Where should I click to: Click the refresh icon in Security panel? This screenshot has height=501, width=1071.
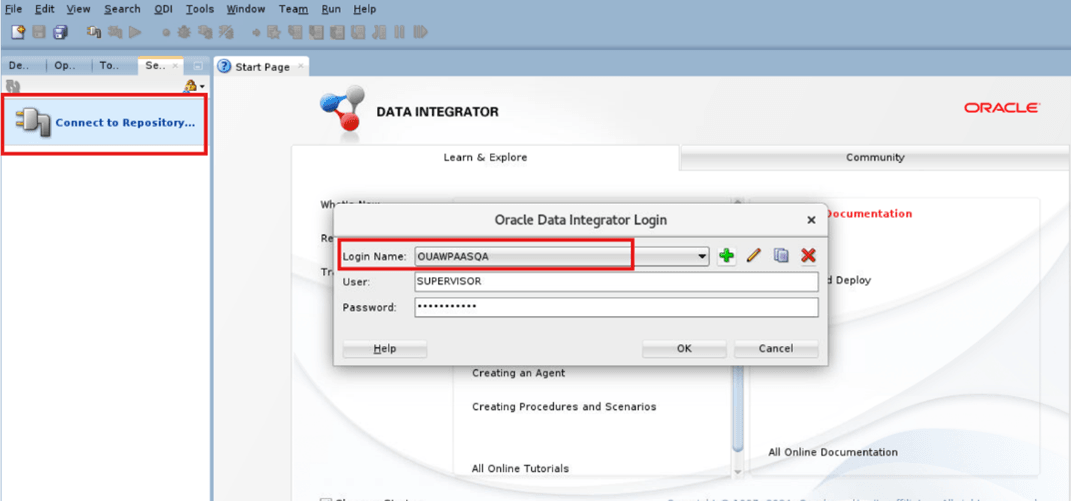point(13,85)
